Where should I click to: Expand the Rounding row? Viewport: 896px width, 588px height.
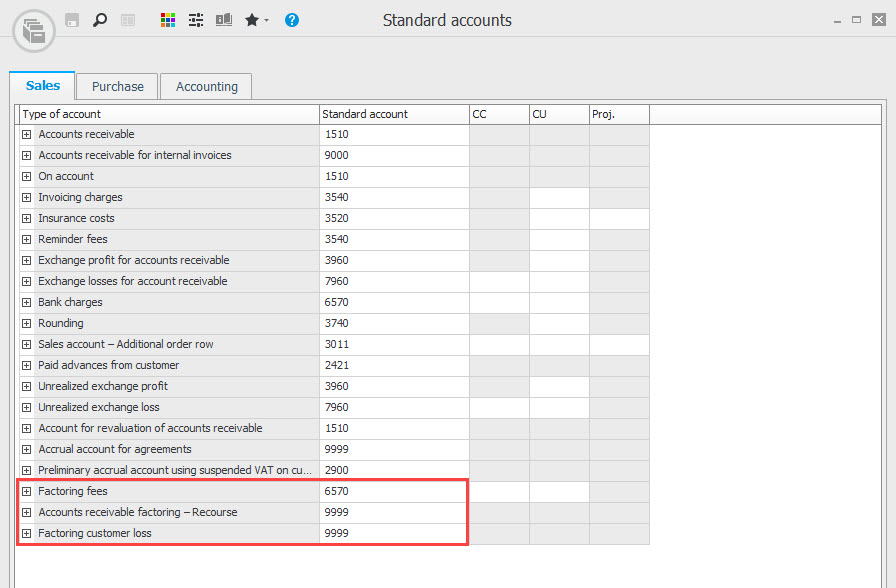(27, 324)
